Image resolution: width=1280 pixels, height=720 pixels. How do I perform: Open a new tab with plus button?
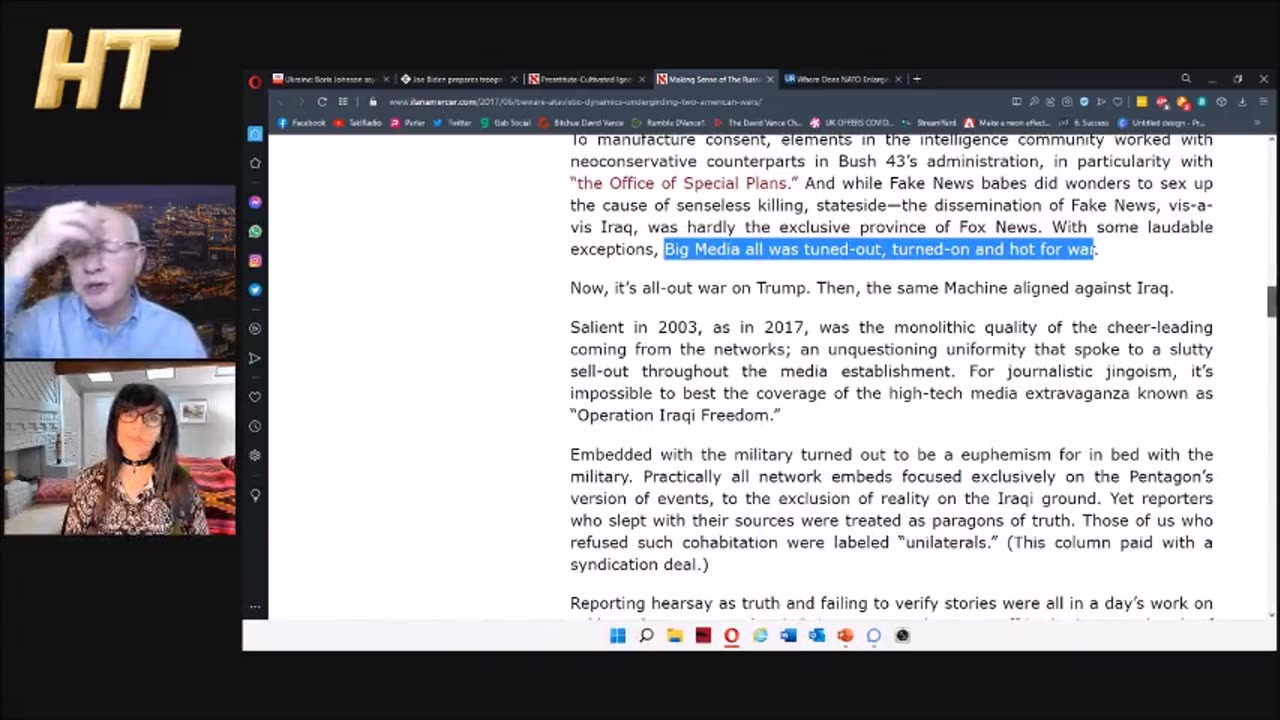[x=917, y=79]
